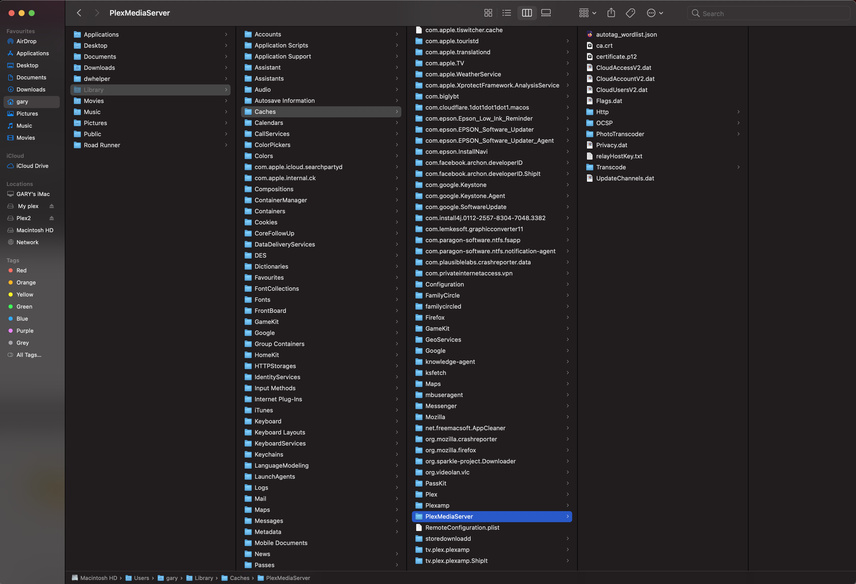This screenshot has width=856, height=584.
Task: Select Desktop in the sidebar
Action: pos(27,65)
